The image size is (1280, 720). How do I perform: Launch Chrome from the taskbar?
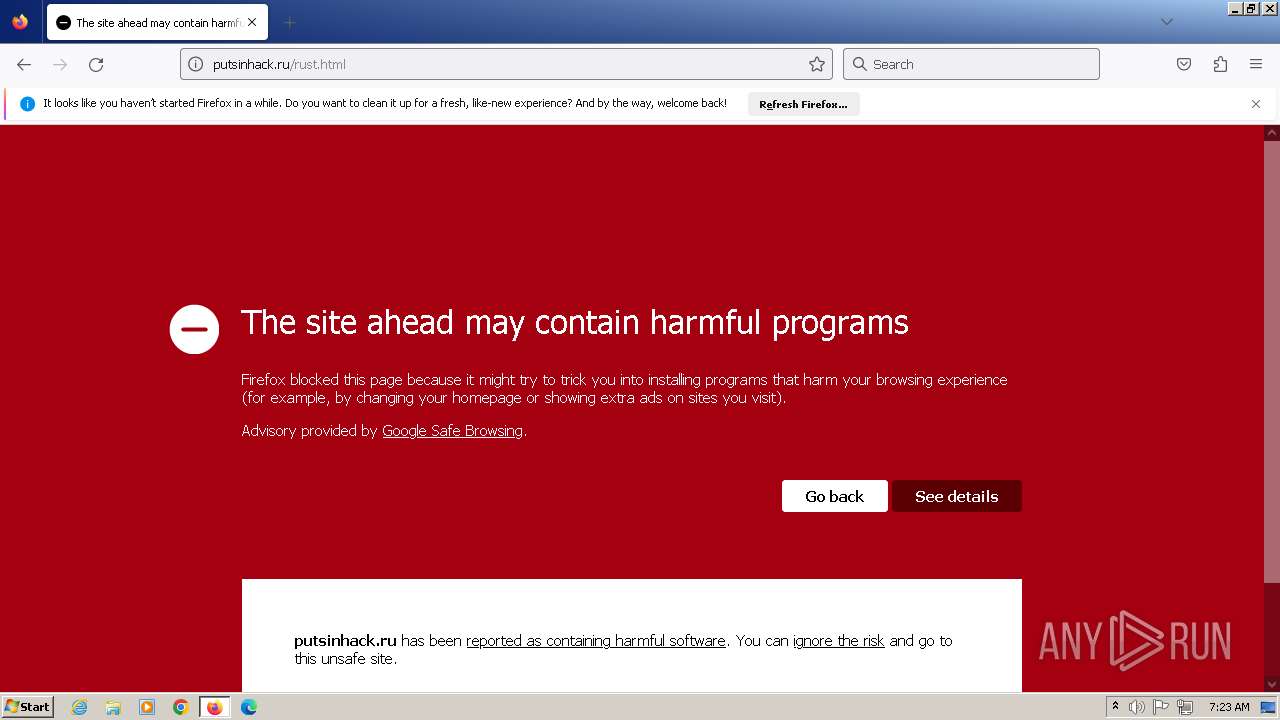[x=181, y=707]
